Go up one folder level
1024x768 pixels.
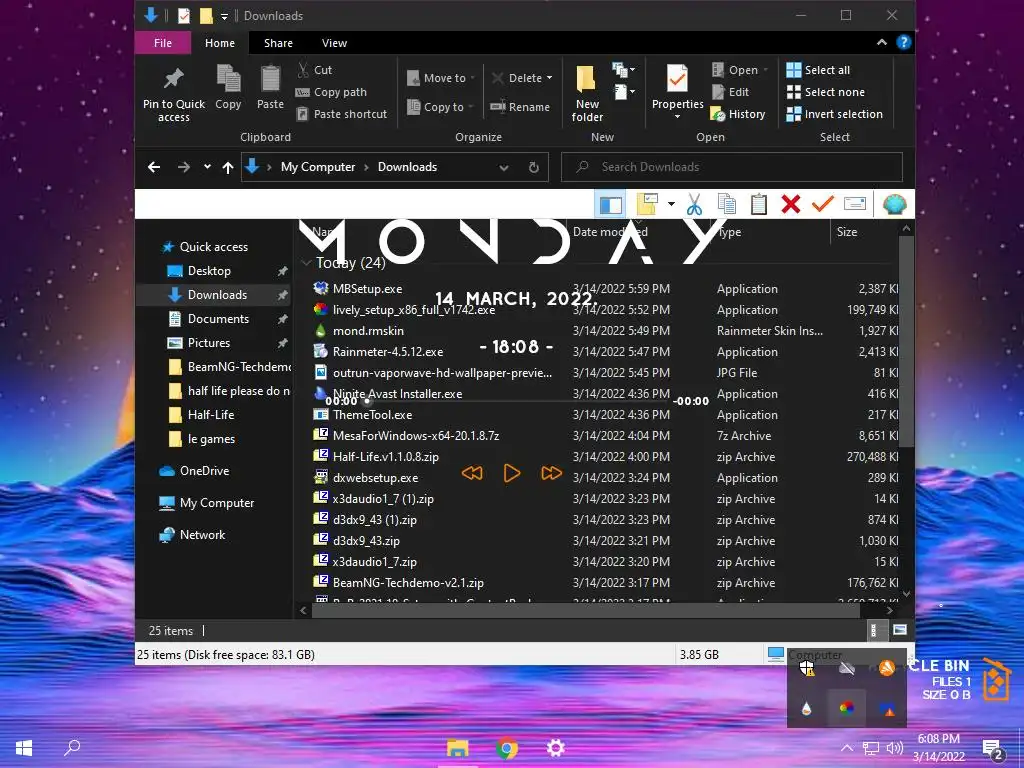tap(228, 167)
